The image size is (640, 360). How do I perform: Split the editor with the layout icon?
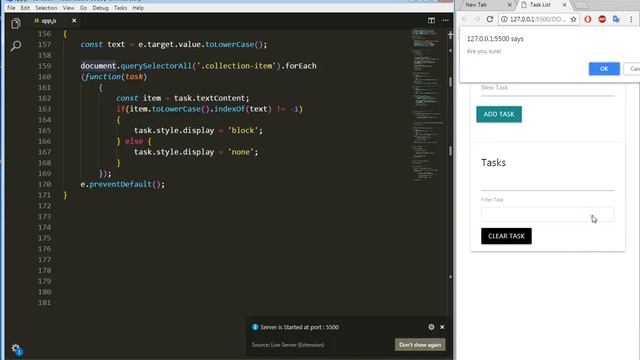point(431,20)
